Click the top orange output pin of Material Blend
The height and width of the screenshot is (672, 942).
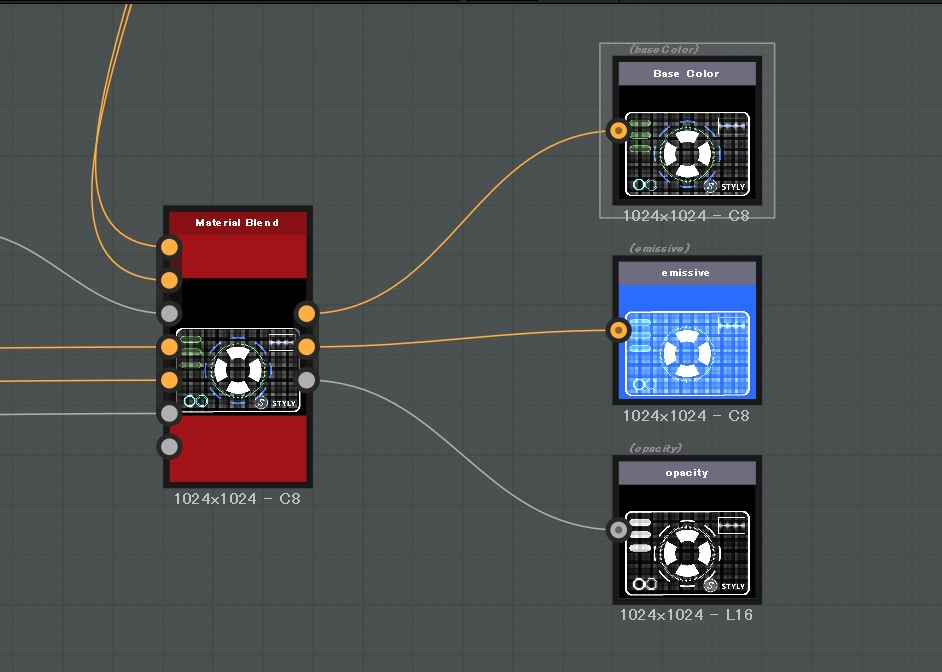tap(306, 313)
